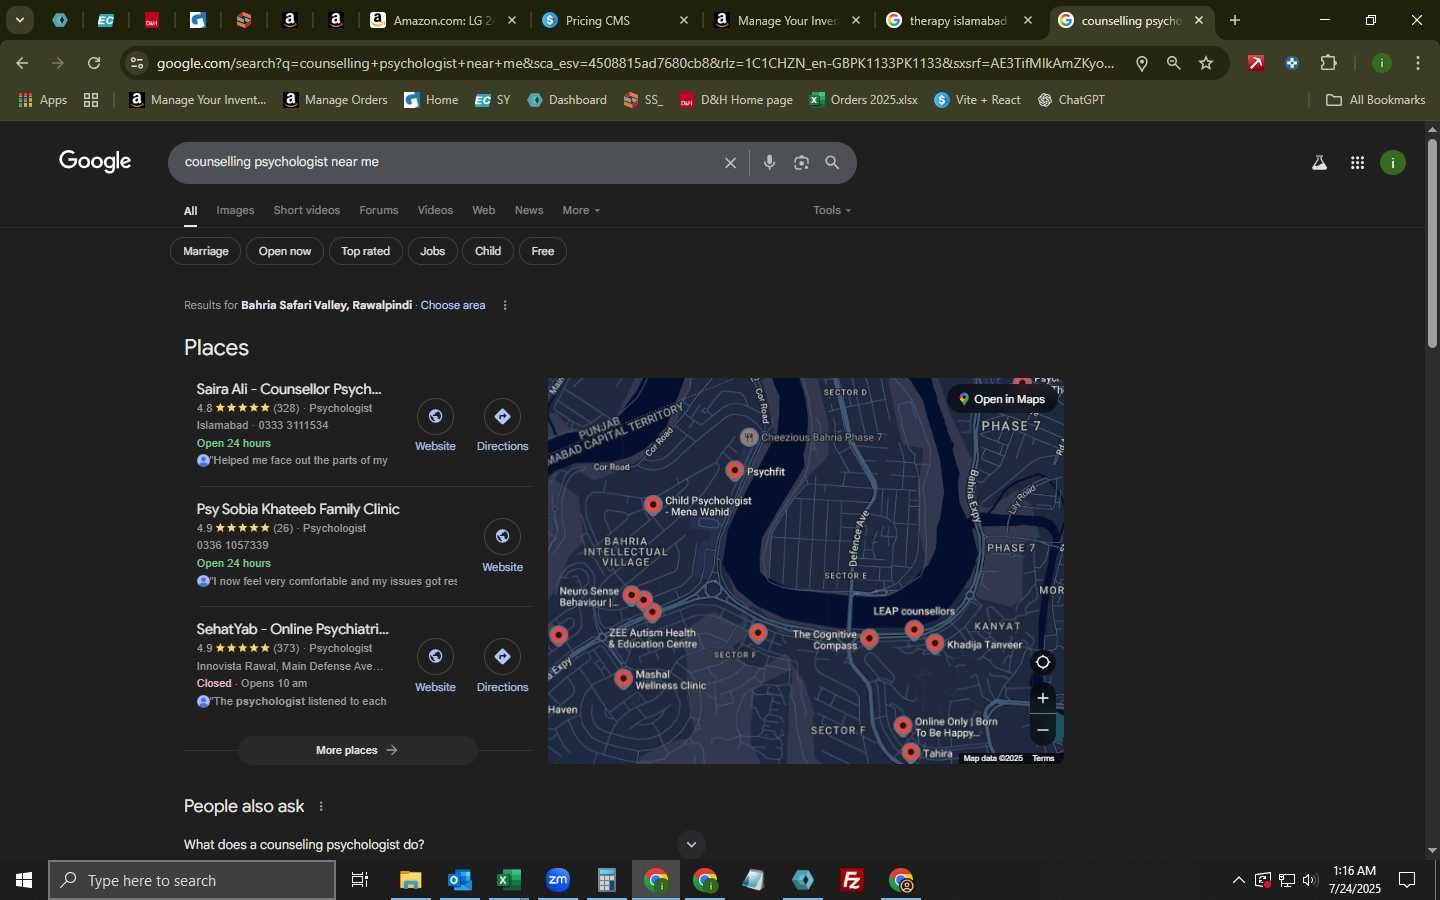Open the Tools dropdown
1440x900 pixels.
coord(832,210)
